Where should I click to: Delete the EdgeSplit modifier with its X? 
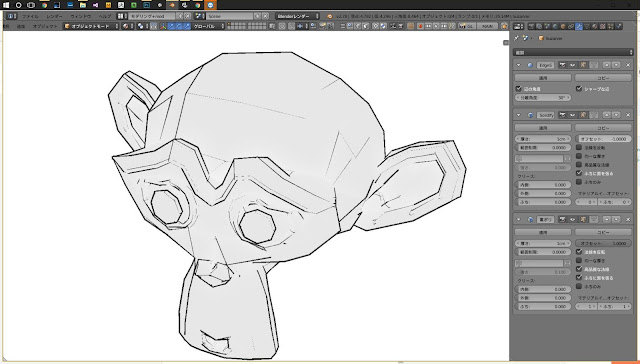628,65
